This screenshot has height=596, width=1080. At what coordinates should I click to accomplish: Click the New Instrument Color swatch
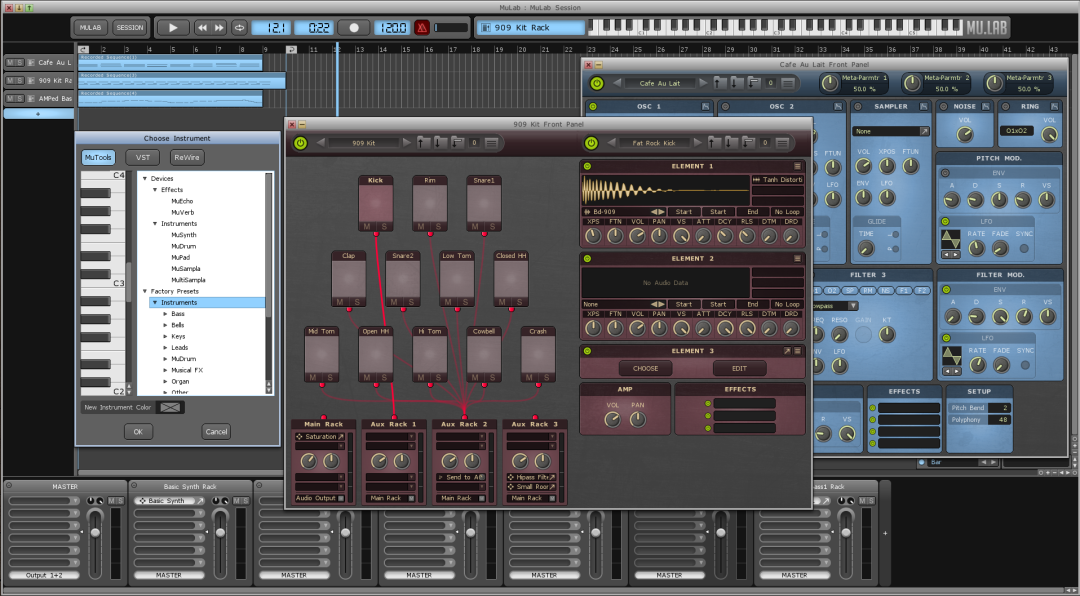(x=172, y=407)
